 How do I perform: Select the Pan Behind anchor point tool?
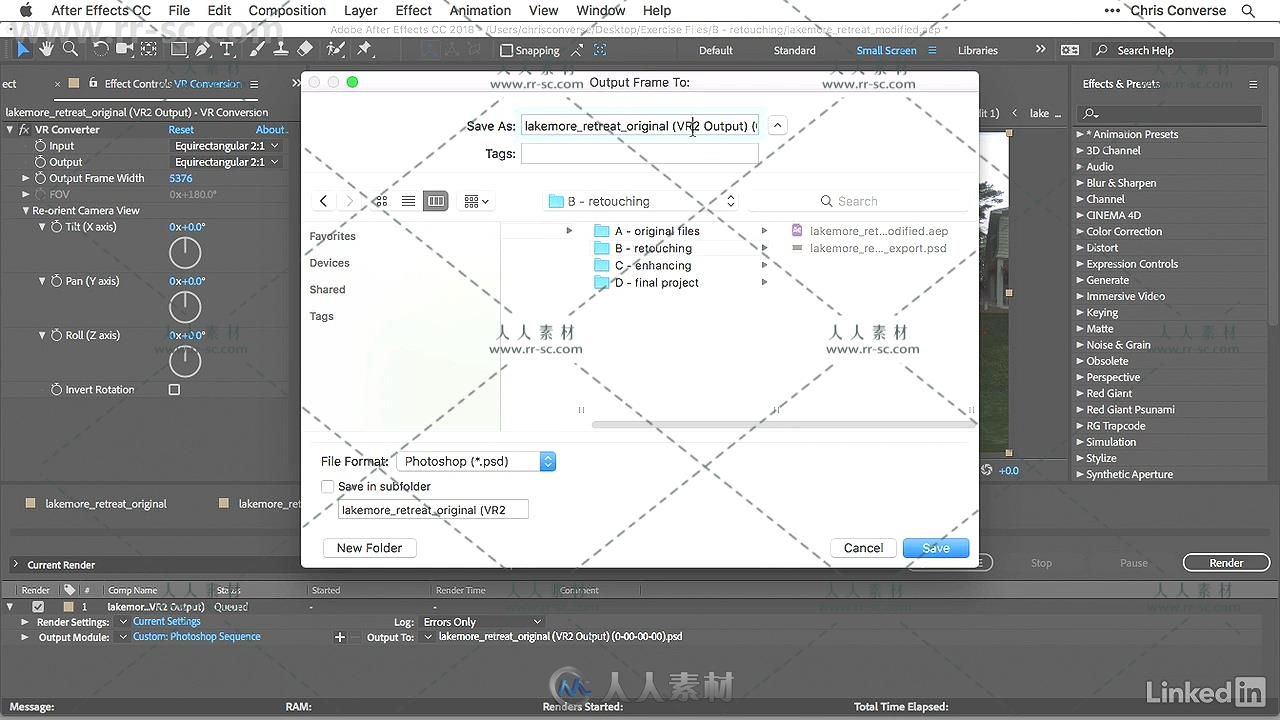[149, 49]
